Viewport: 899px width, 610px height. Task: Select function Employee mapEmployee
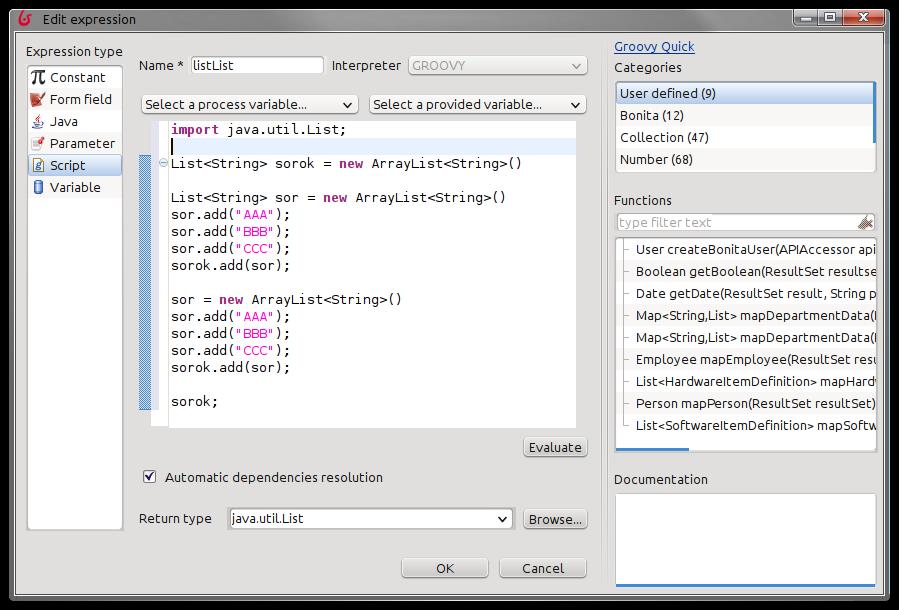[755, 359]
